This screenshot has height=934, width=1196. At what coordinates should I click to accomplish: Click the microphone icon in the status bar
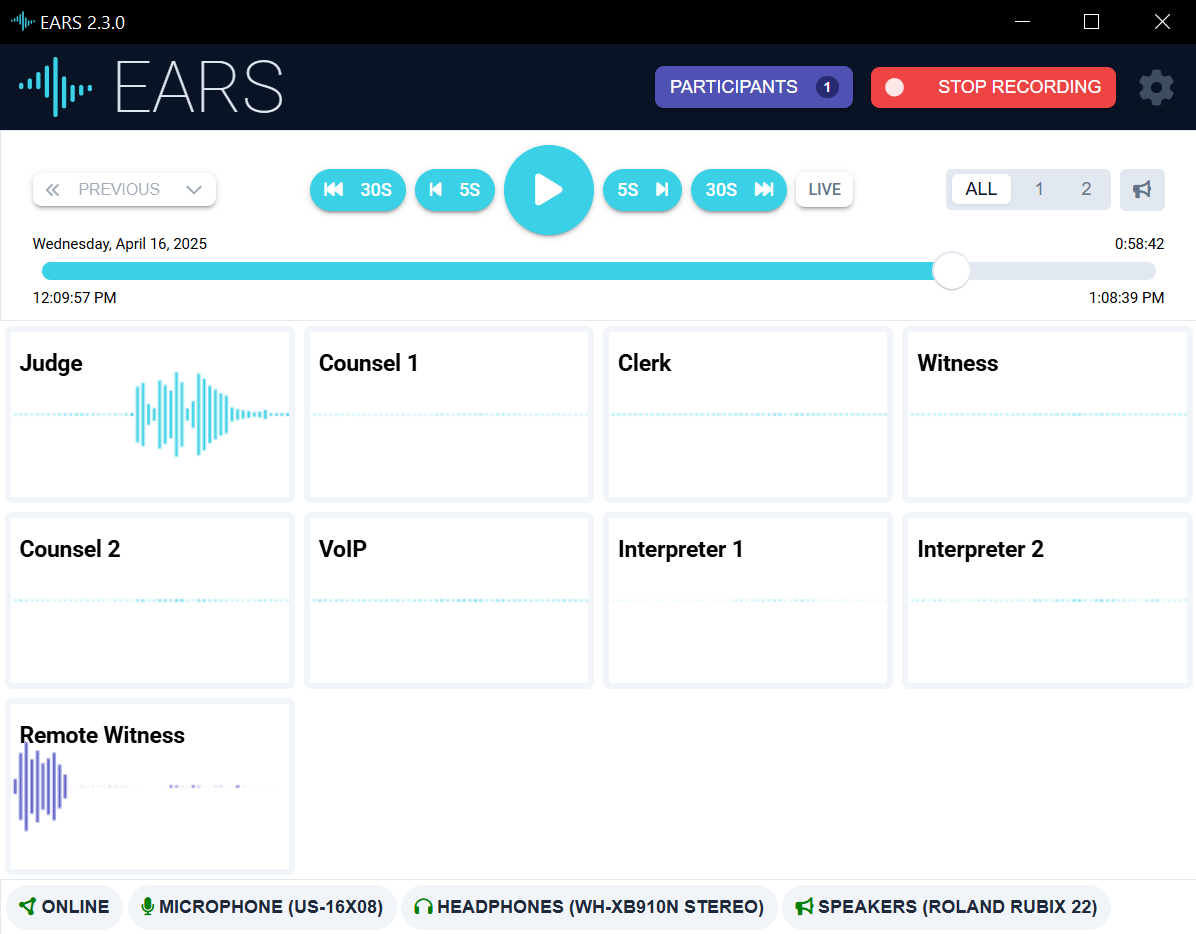point(148,906)
